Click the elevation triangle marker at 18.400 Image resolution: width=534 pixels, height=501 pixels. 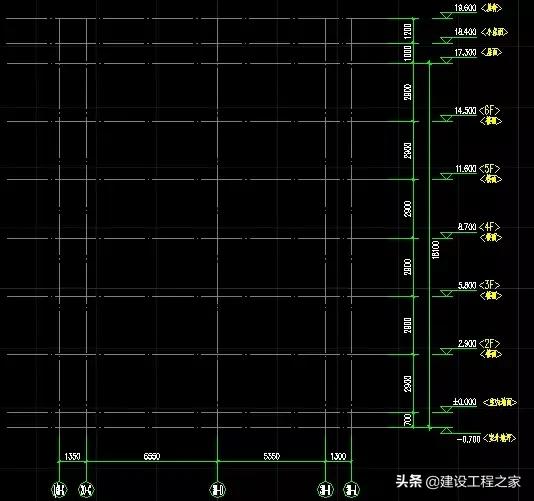click(446, 40)
